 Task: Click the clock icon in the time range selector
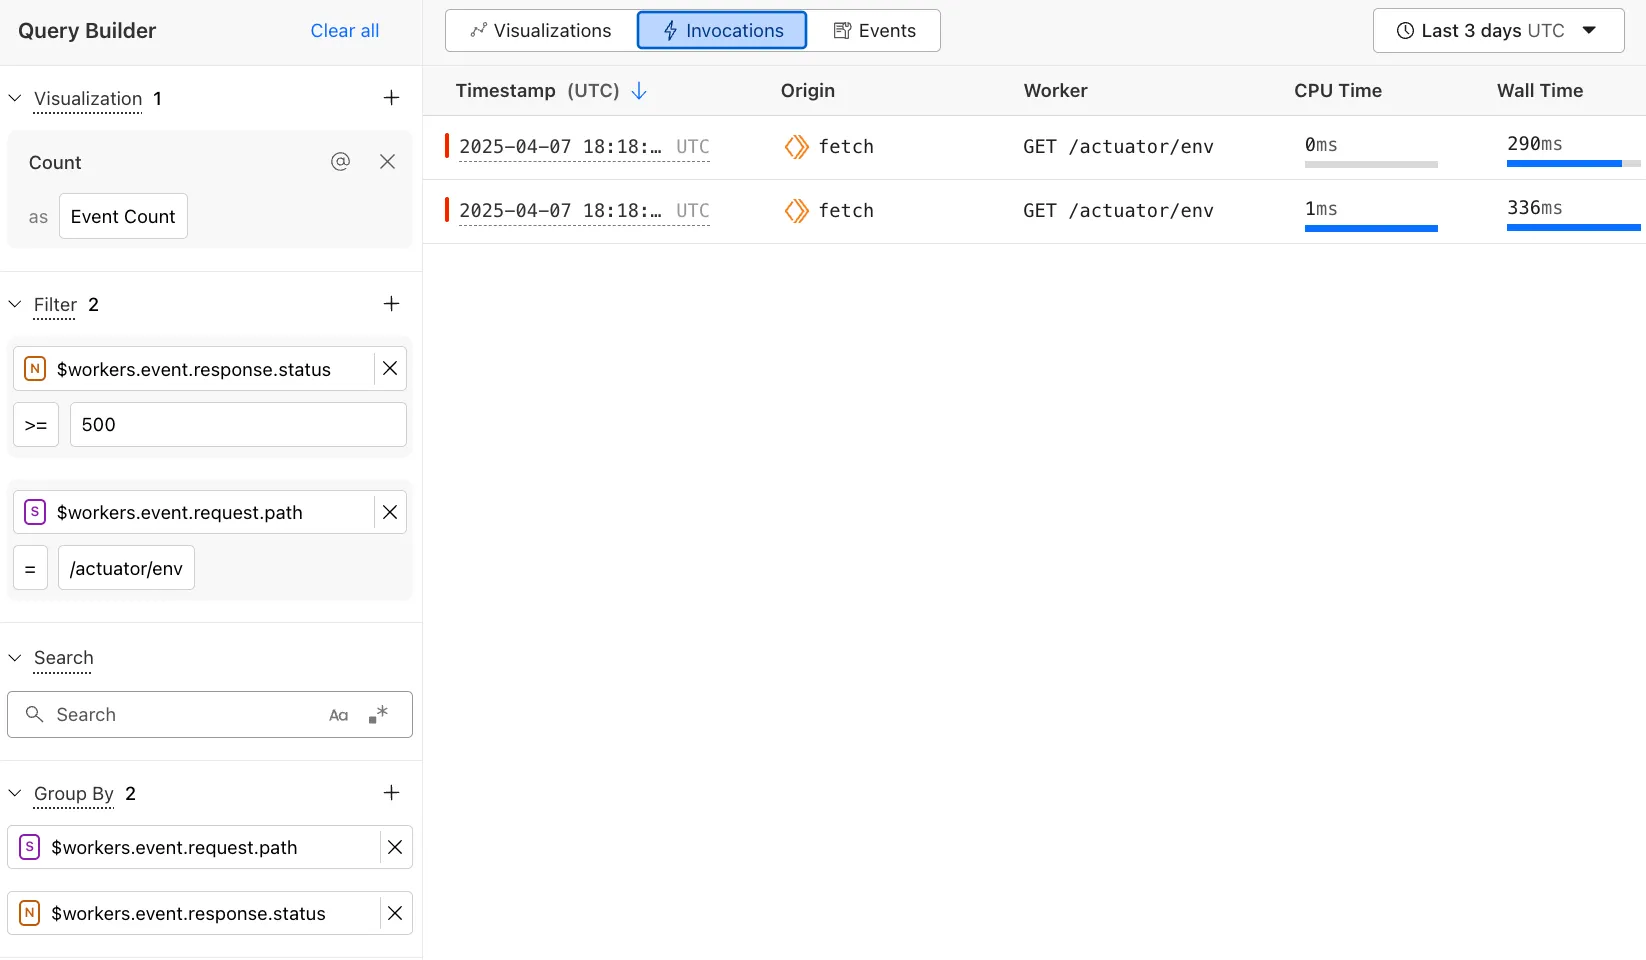(1406, 30)
